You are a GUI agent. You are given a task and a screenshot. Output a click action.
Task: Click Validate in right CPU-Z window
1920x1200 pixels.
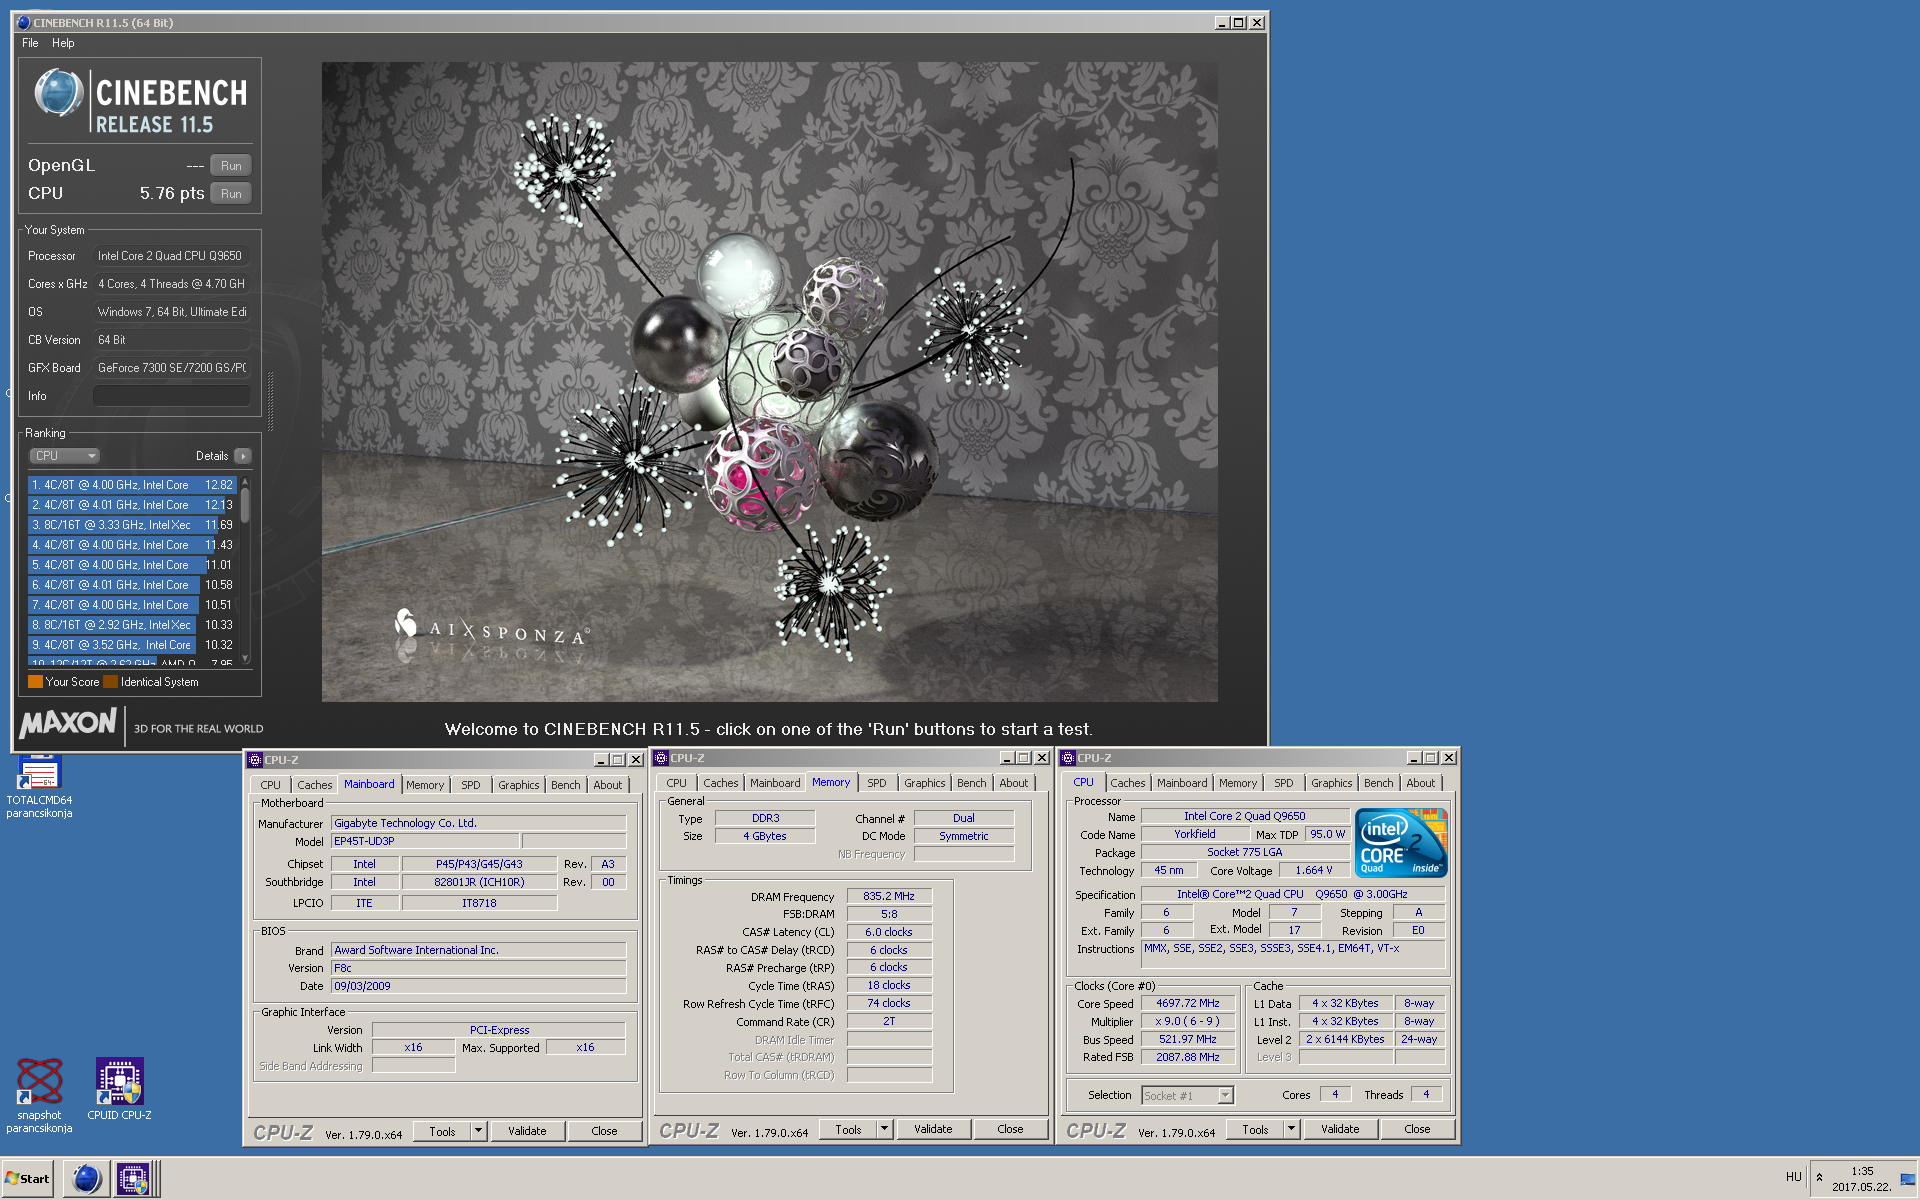pos(1340,1129)
